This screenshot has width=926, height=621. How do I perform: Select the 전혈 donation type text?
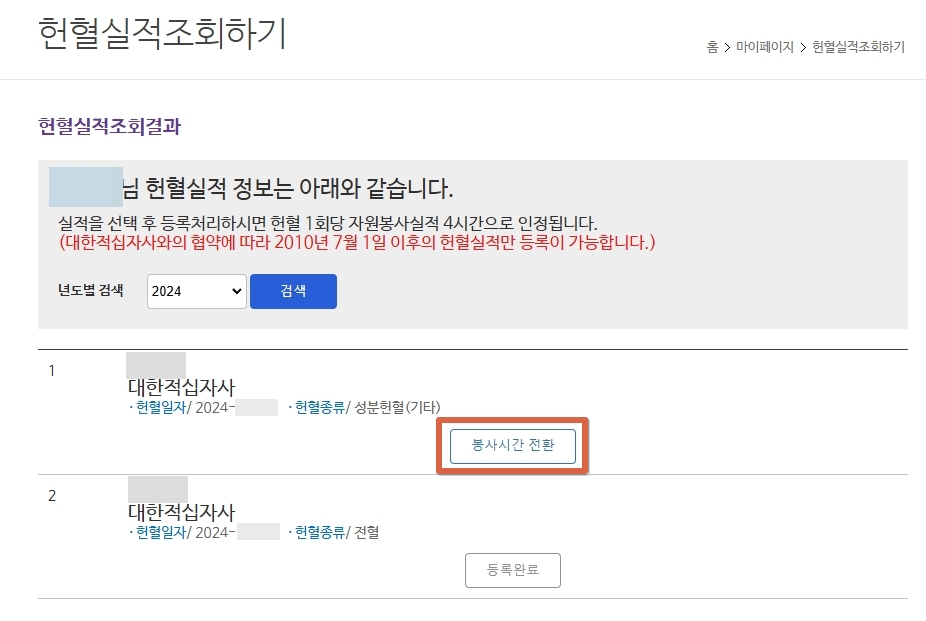pyautogui.click(x=367, y=533)
